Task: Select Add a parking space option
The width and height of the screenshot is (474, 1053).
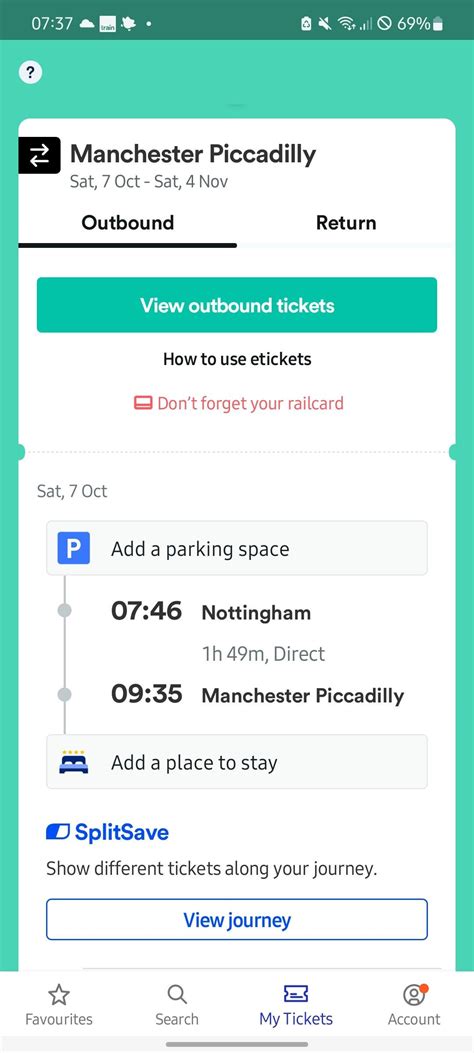Action: click(237, 548)
